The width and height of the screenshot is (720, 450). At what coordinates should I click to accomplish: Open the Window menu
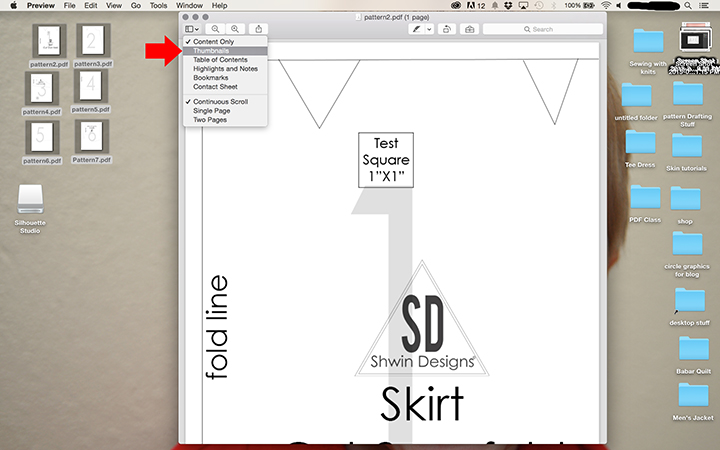click(x=189, y=6)
